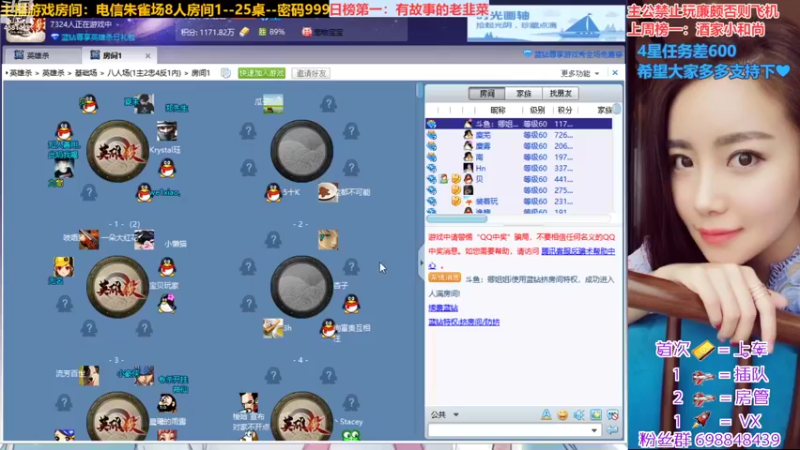Open the 家族 tab in player panel
The image size is (800, 450).
tap(523, 93)
